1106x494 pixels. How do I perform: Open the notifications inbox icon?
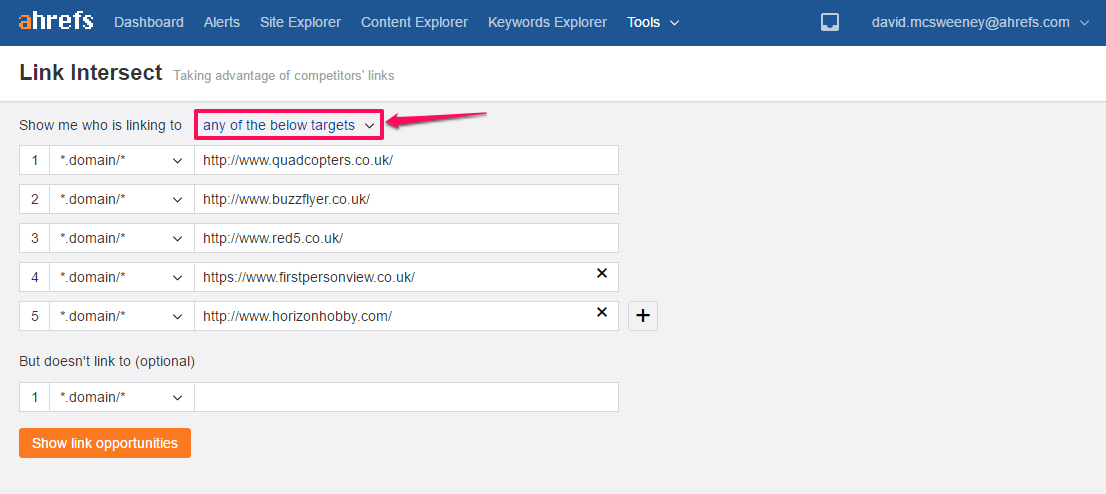[x=830, y=23]
